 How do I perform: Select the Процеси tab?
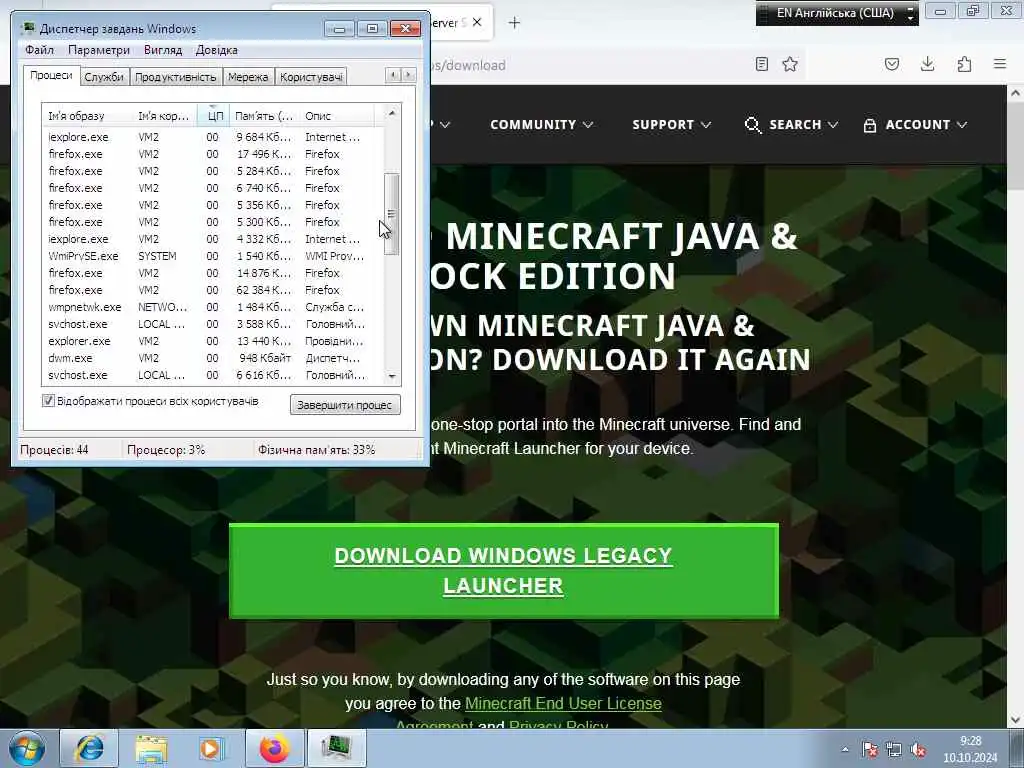pyautogui.click(x=51, y=75)
